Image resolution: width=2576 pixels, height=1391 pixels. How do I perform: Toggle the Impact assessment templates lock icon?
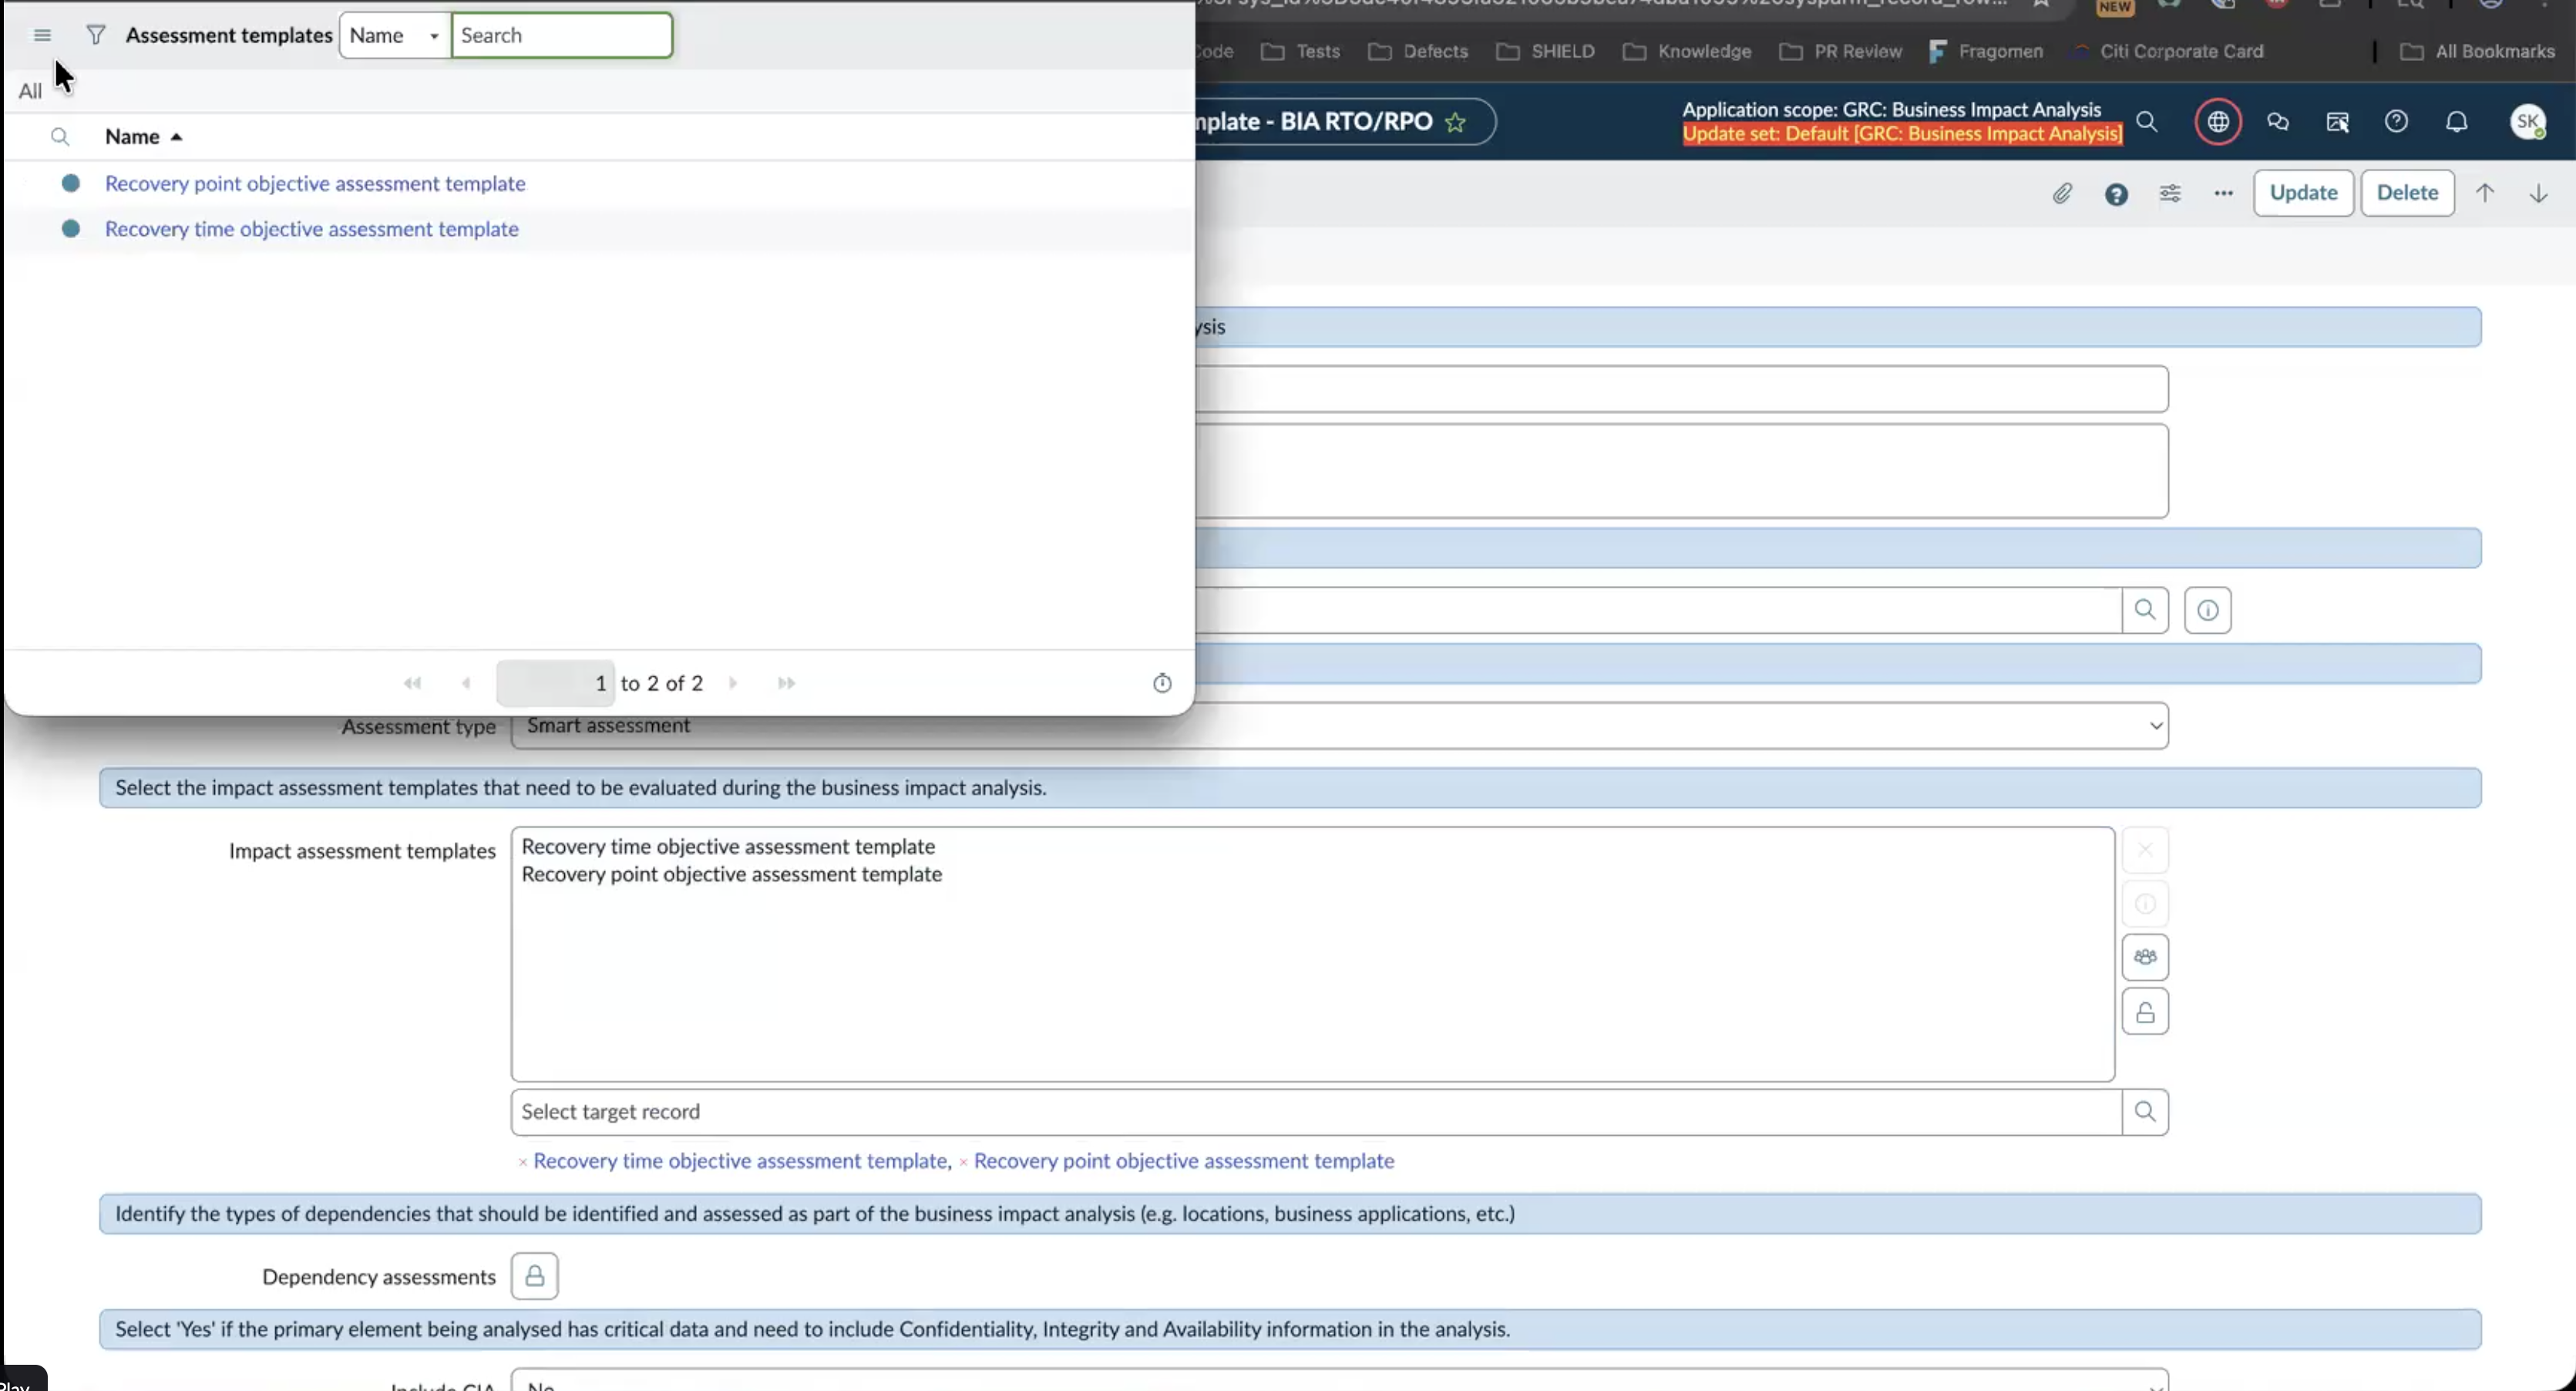(2145, 1012)
